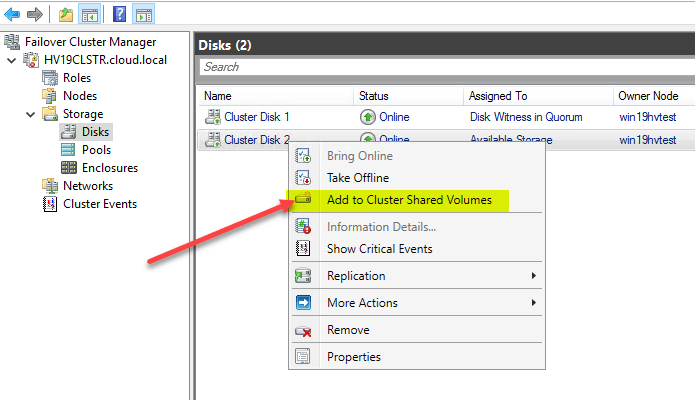Click the HV19CLSTR.cloud.local cluster icon
695x400 pixels.
pos(31,60)
